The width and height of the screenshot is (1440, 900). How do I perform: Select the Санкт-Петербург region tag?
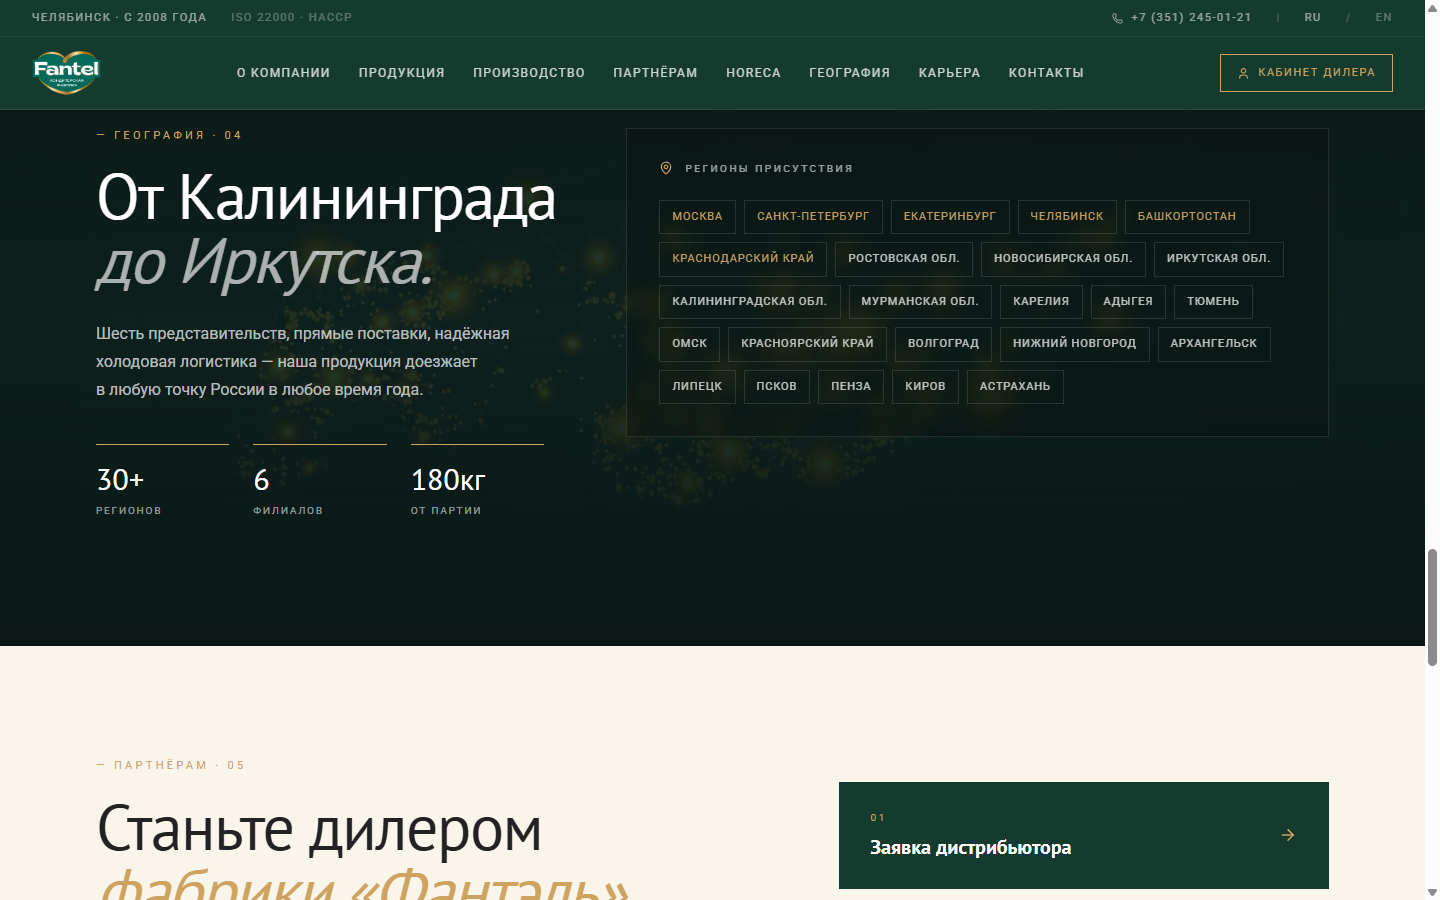(x=813, y=217)
